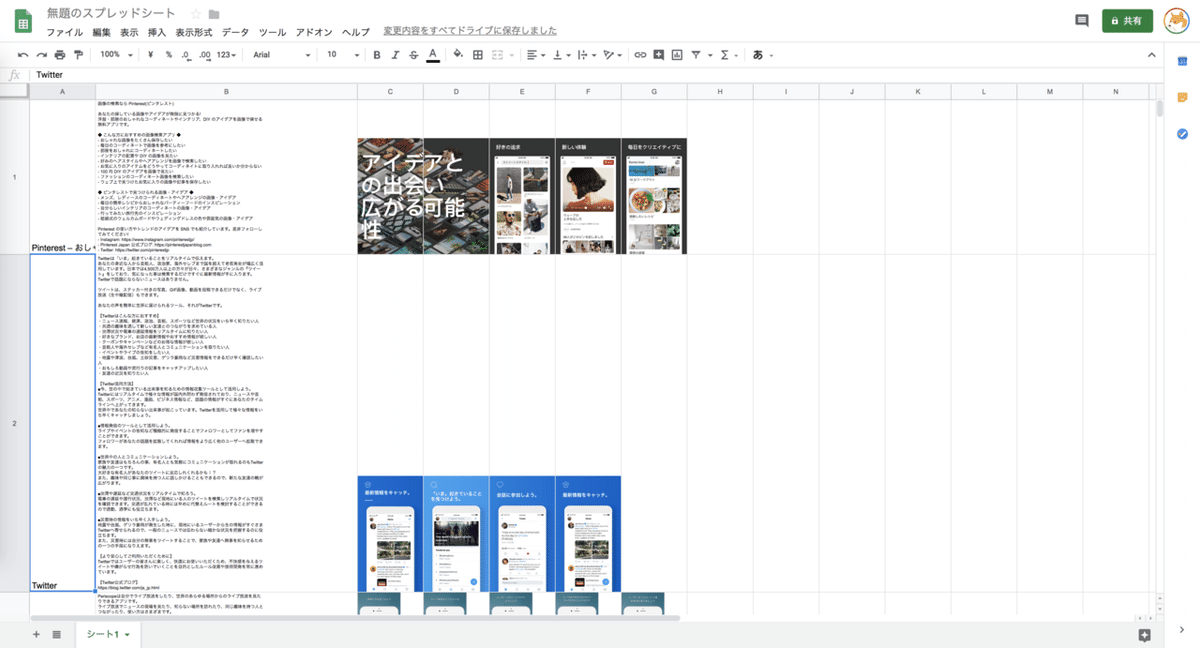Open the text color picker
Screen dimensions: 1200x648
point(432,54)
